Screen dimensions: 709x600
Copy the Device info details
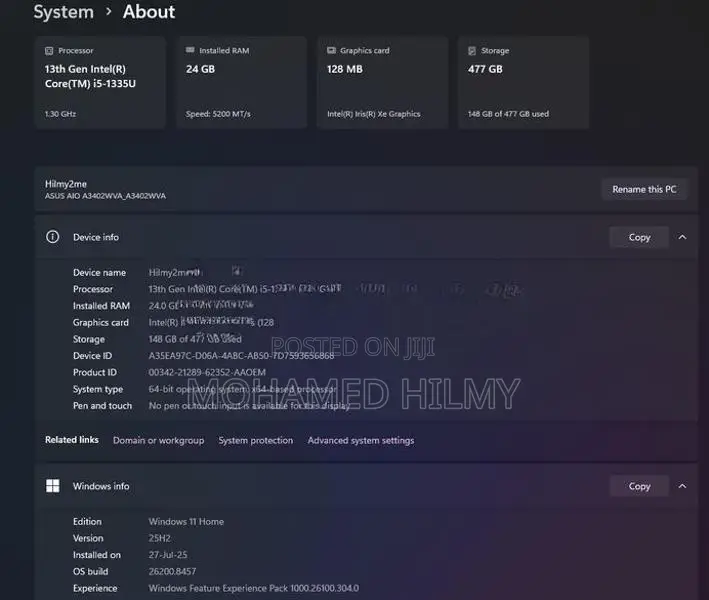(x=639, y=237)
